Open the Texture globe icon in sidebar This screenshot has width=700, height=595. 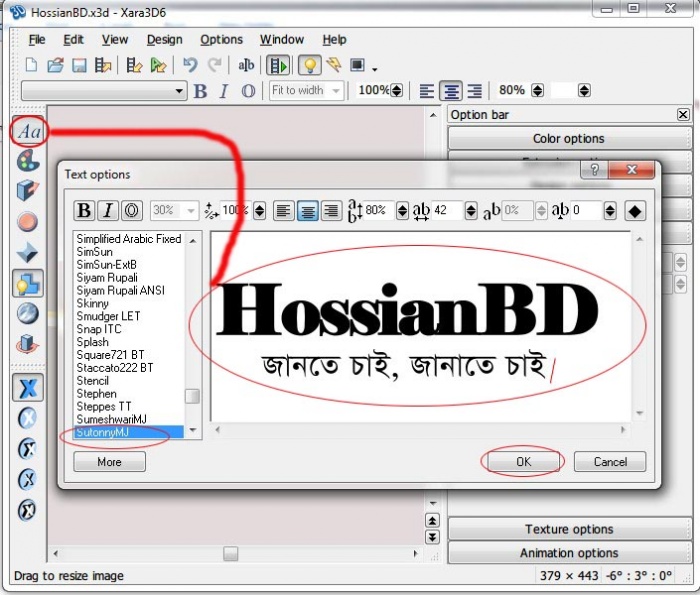(28, 313)
